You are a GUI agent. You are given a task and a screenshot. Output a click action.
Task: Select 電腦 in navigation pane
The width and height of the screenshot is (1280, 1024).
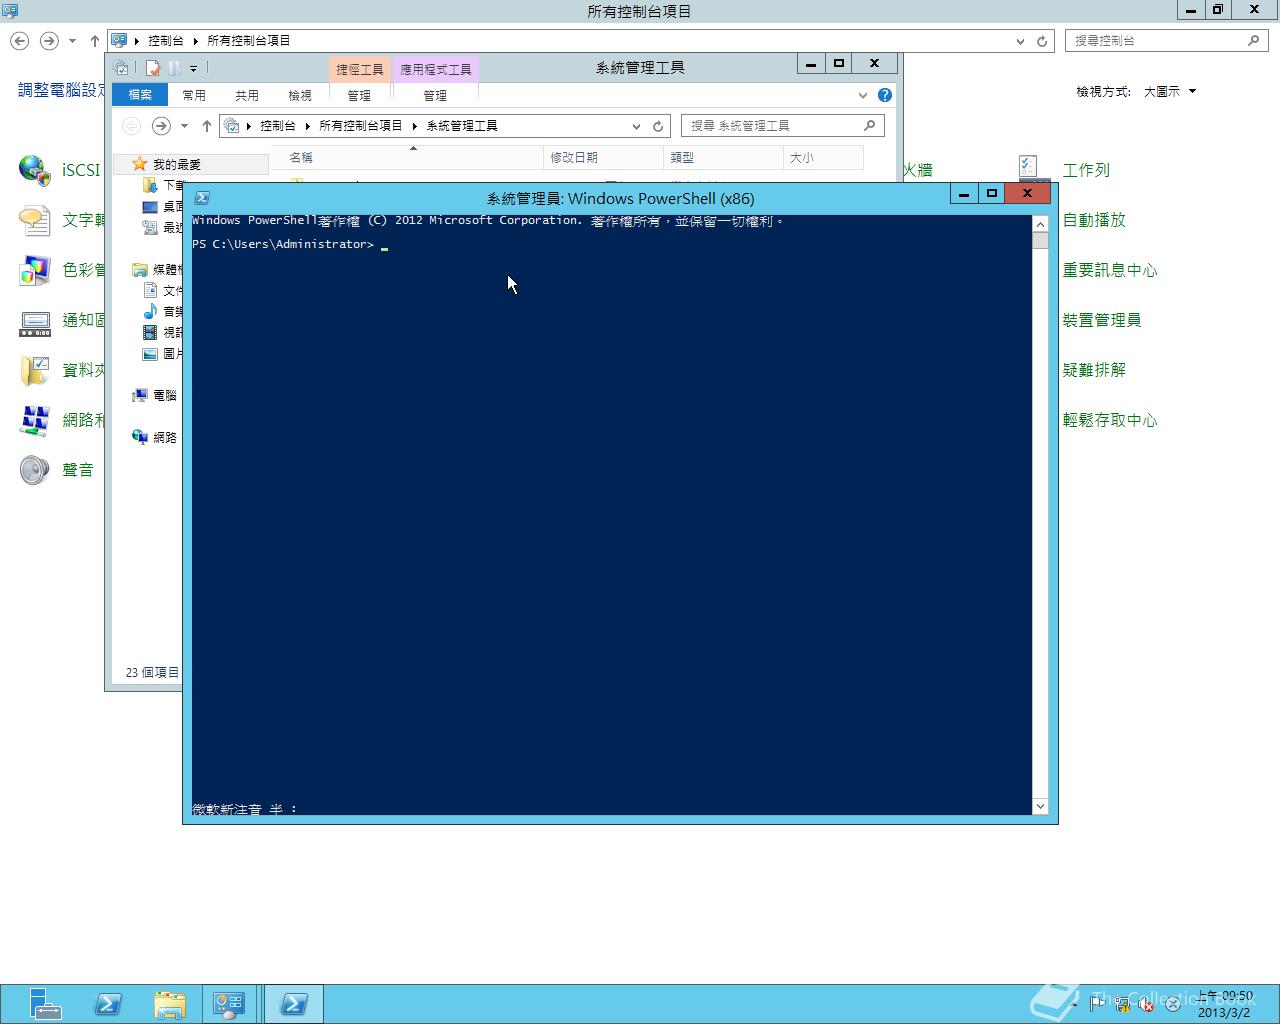(x=165, y=395)
